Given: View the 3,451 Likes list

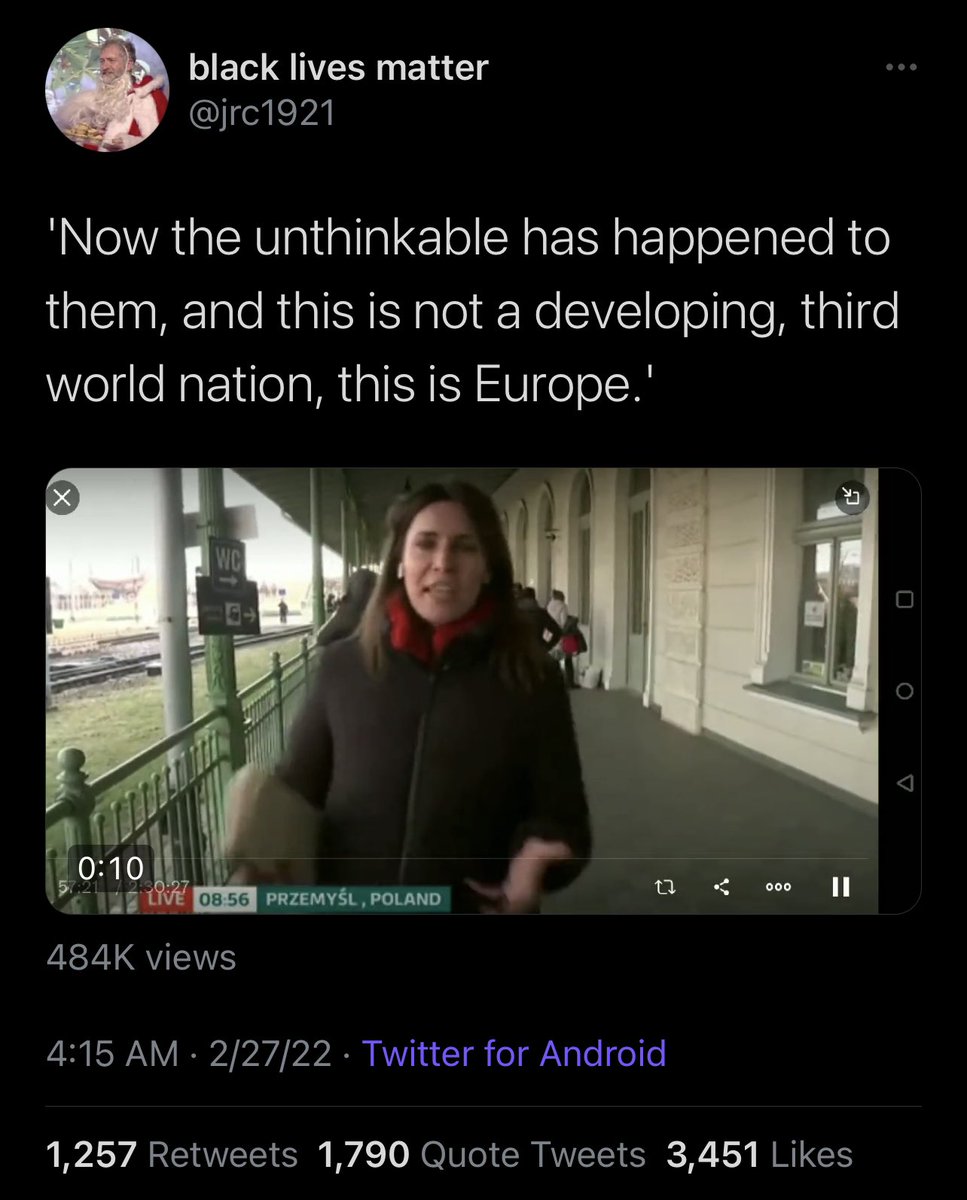Looking at the screenshot, I should [759, 1154].
